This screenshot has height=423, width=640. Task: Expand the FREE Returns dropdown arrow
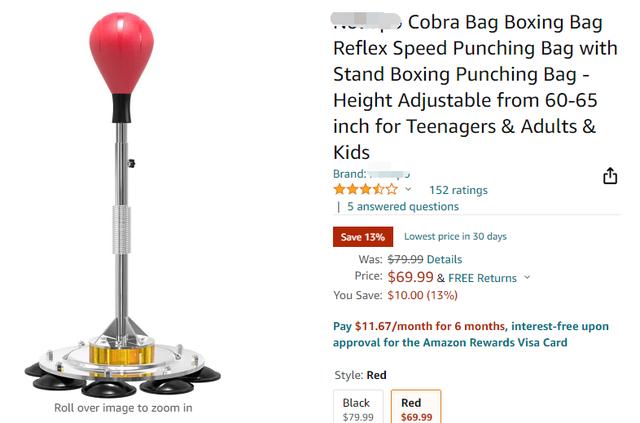[527, 277]
